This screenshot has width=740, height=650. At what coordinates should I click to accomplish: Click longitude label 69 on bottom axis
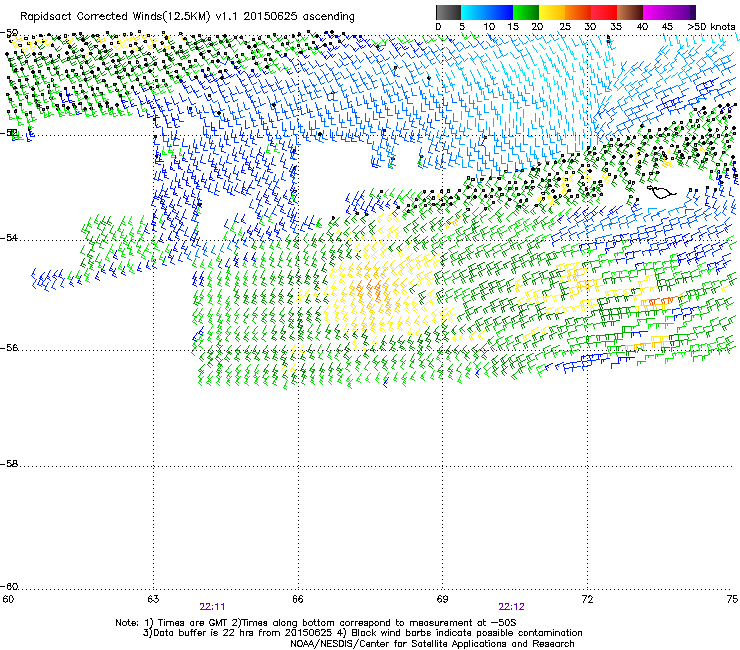(442, 599)
